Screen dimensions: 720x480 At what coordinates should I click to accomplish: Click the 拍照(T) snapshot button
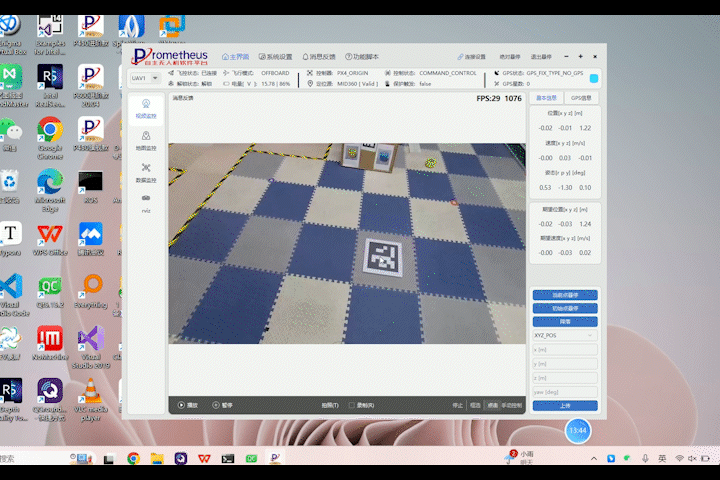330,405
